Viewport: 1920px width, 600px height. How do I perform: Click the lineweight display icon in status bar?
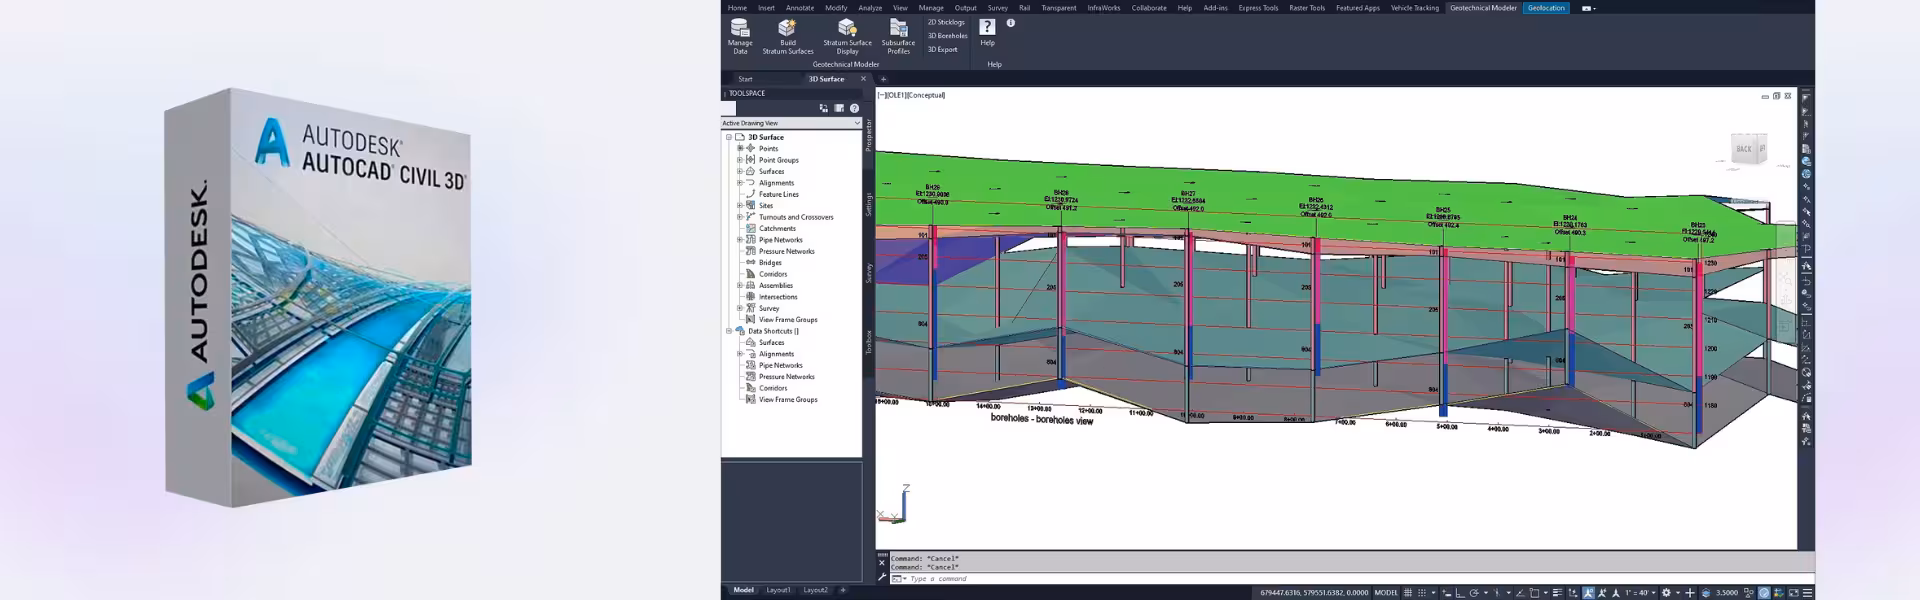click(1557, 592)
